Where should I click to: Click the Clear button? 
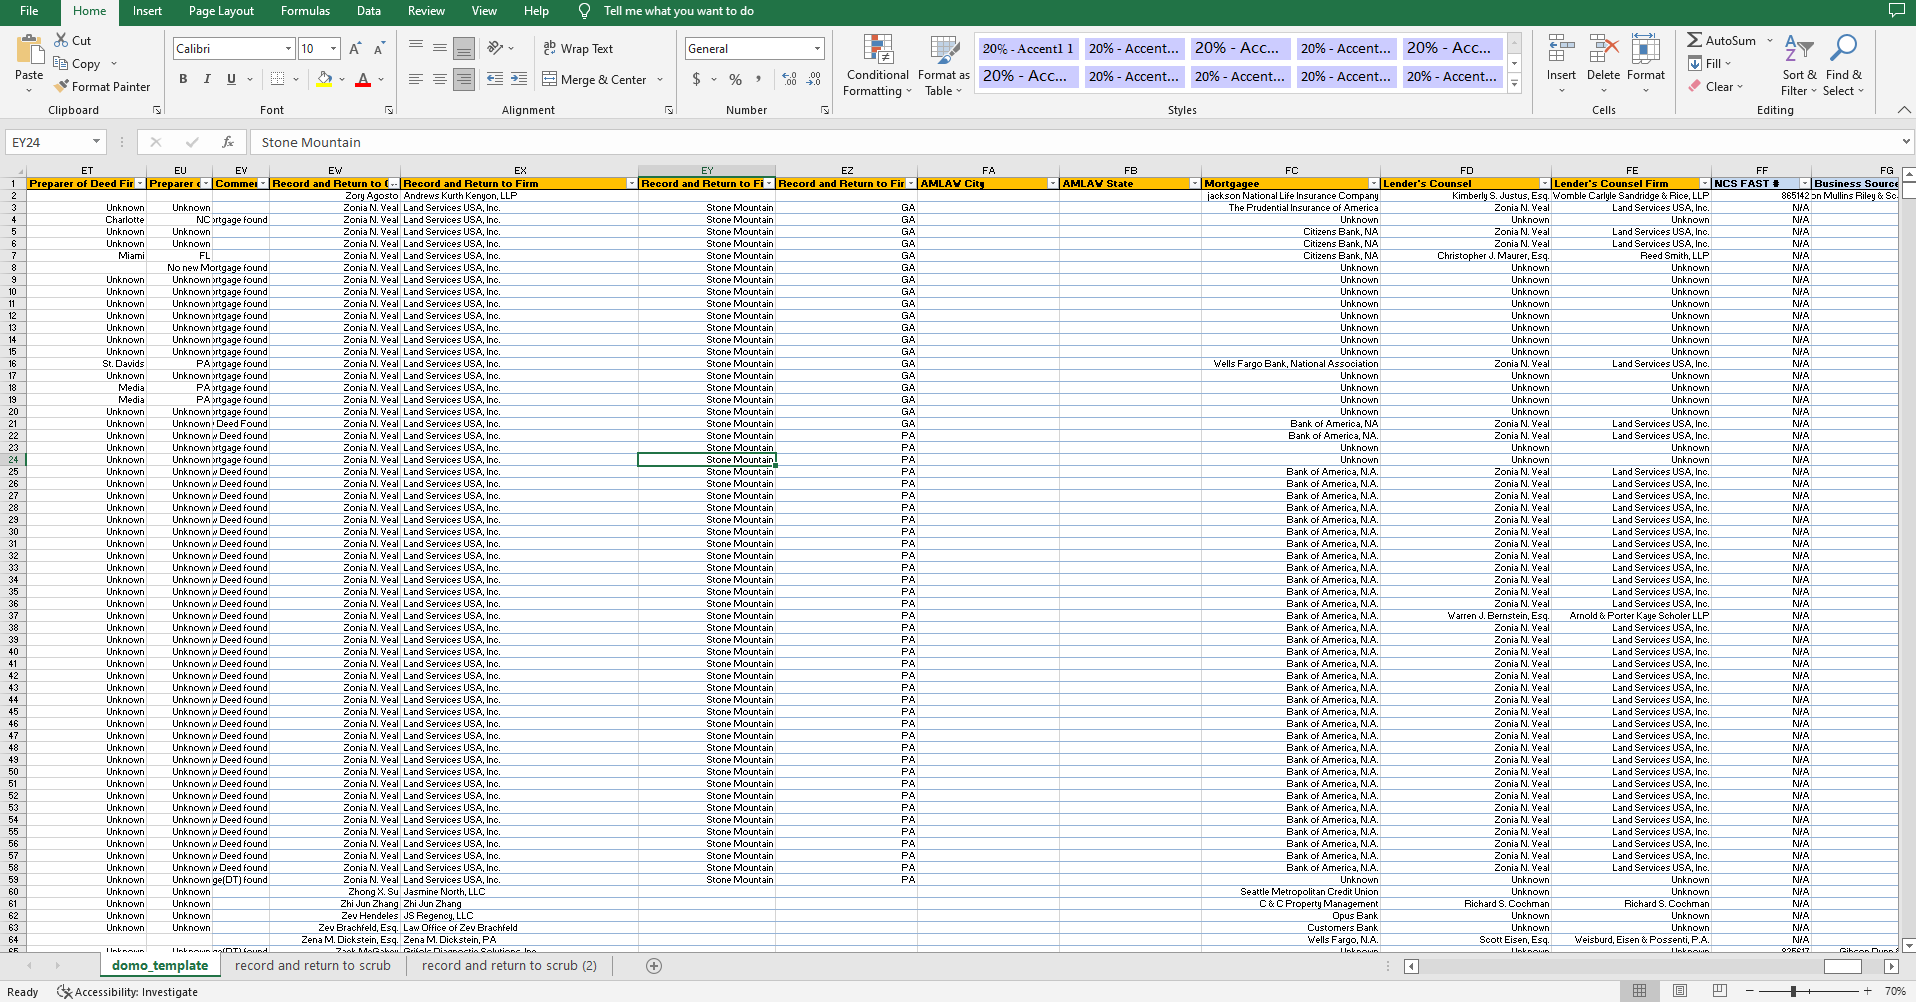point(1714,86)
